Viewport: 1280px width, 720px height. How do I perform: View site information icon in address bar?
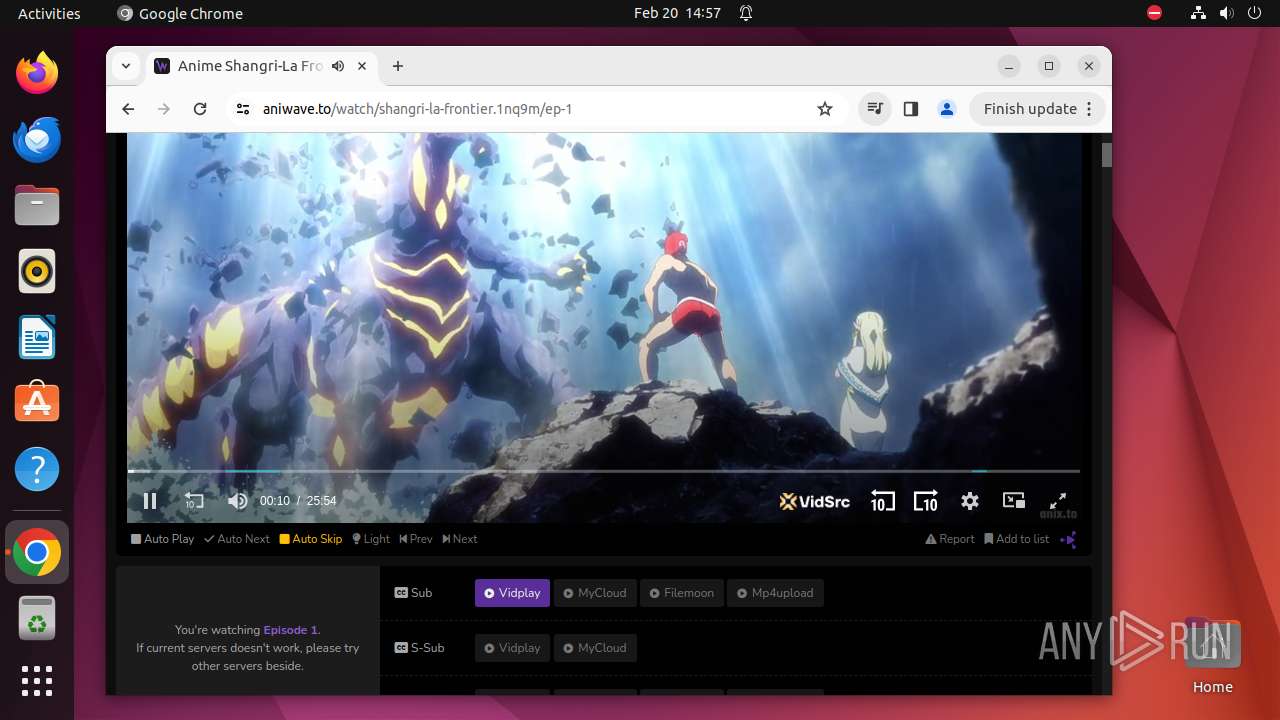coord(242,109)
